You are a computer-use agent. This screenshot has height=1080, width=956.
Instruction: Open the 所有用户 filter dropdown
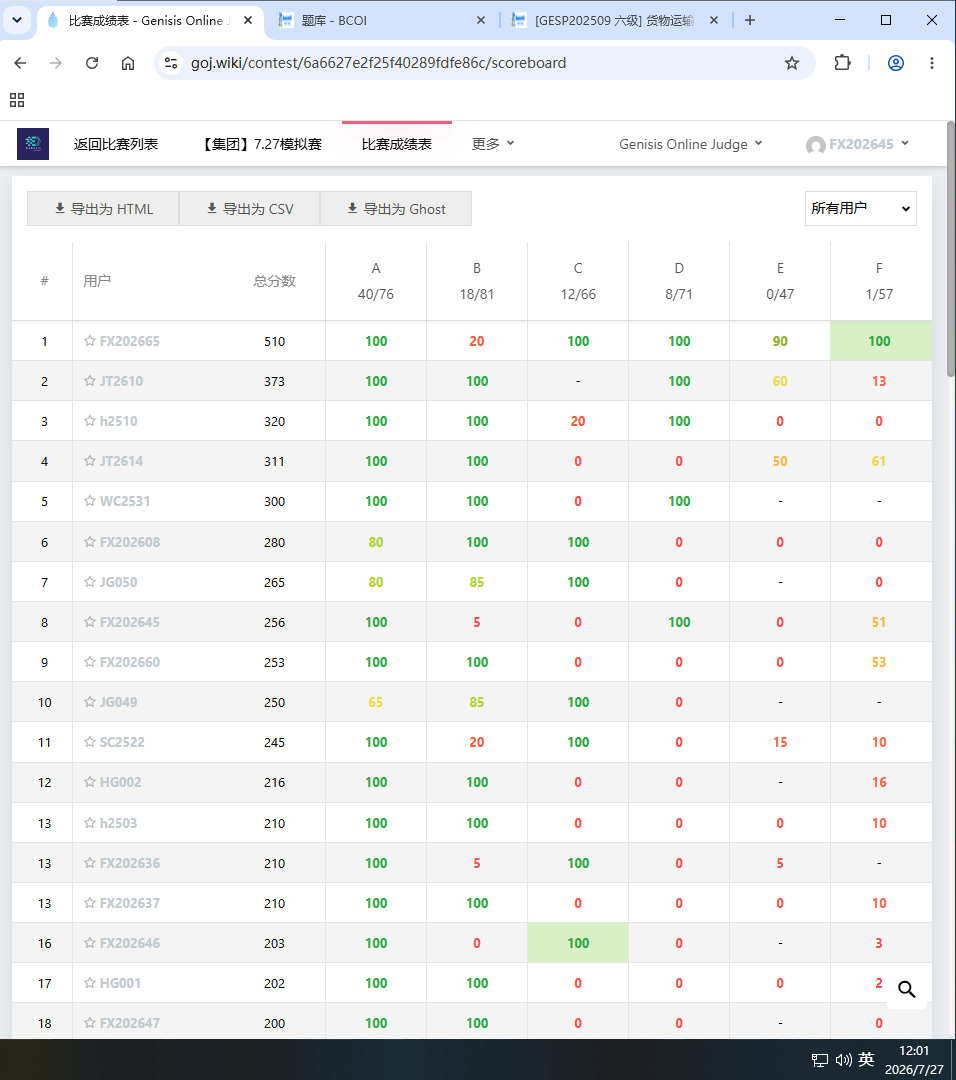pos(860,208)
